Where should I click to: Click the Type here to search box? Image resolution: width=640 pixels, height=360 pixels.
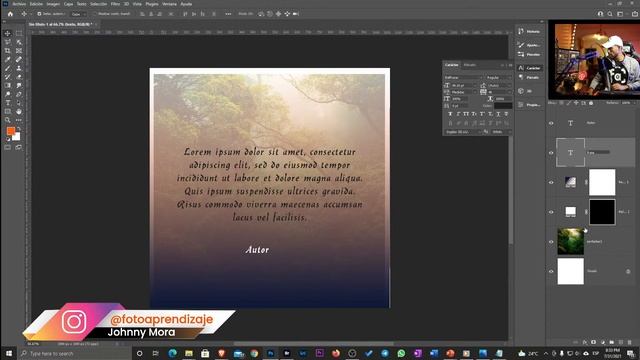75,353
